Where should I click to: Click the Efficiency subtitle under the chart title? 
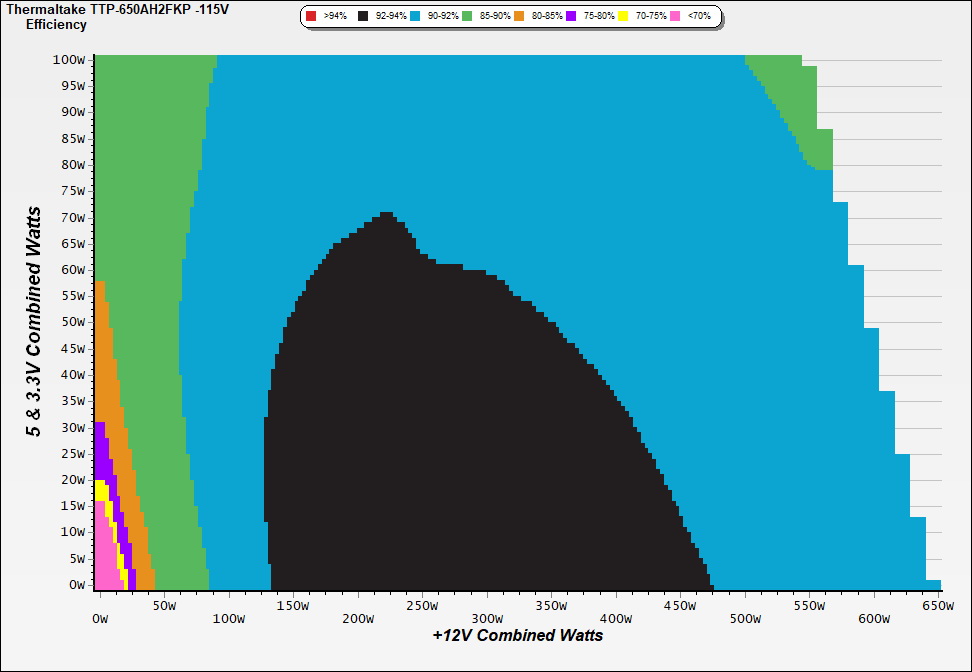coord(56,24)
